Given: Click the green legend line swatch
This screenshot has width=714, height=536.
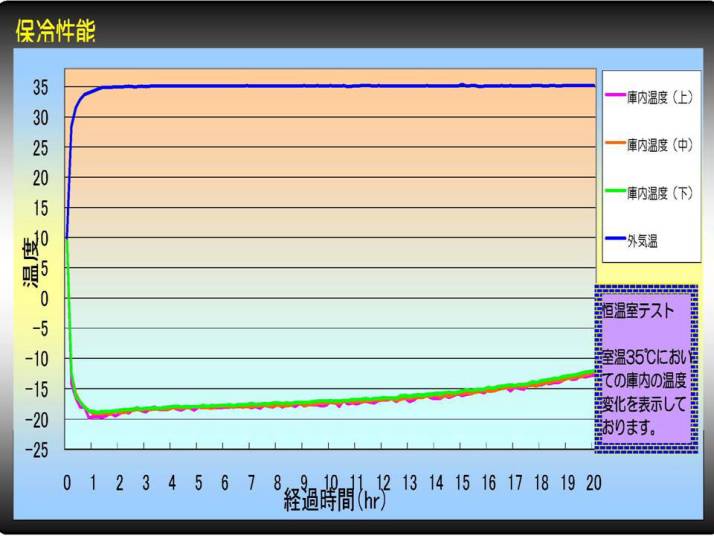Looking at the screenshot, I should tap(616, 190).
